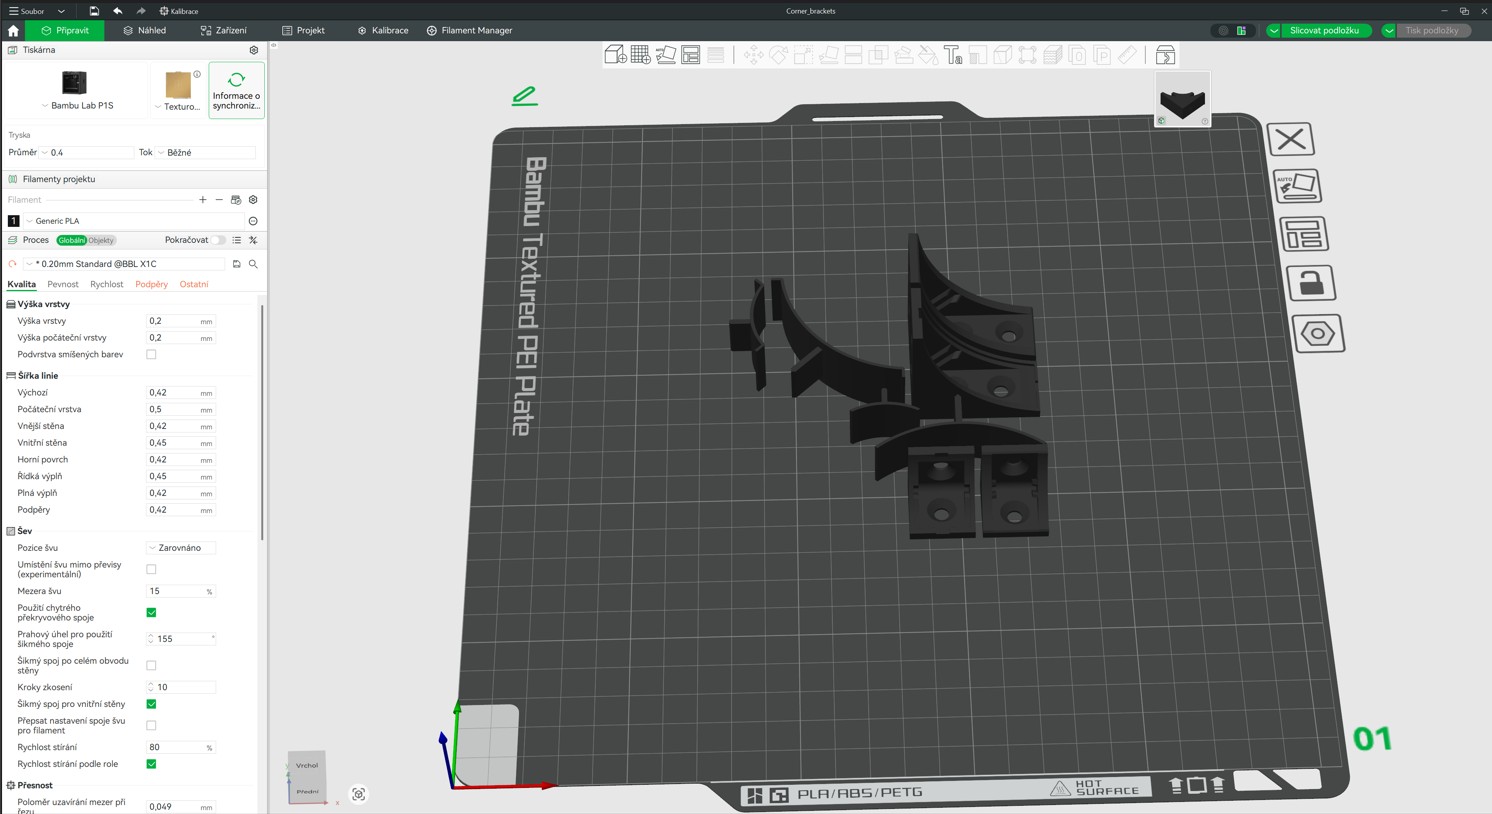
Task: Click the Add object cube icon
Action: coord(615,55)
